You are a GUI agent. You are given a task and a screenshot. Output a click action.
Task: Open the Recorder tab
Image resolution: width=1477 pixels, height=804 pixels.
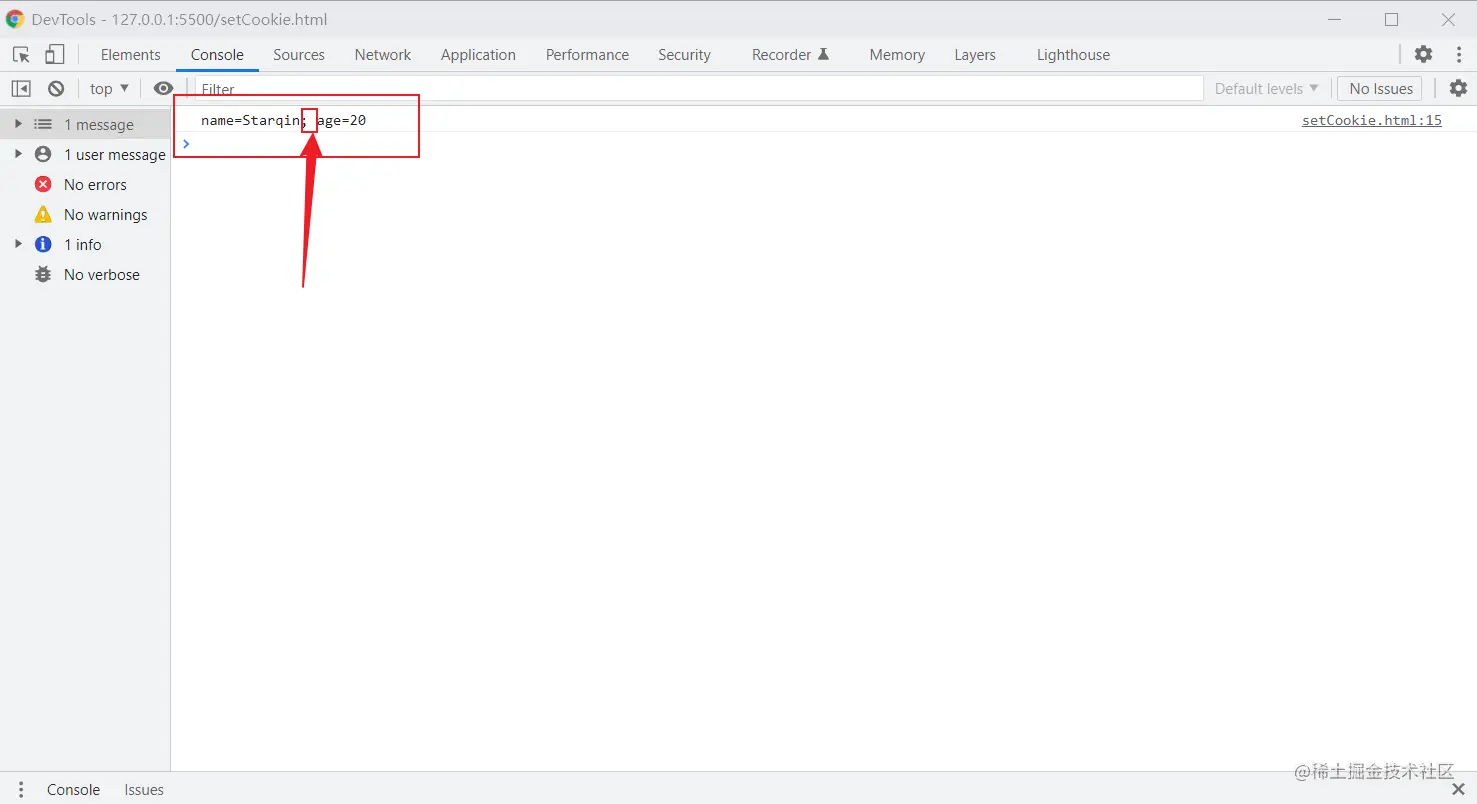(x=790, y=54)
